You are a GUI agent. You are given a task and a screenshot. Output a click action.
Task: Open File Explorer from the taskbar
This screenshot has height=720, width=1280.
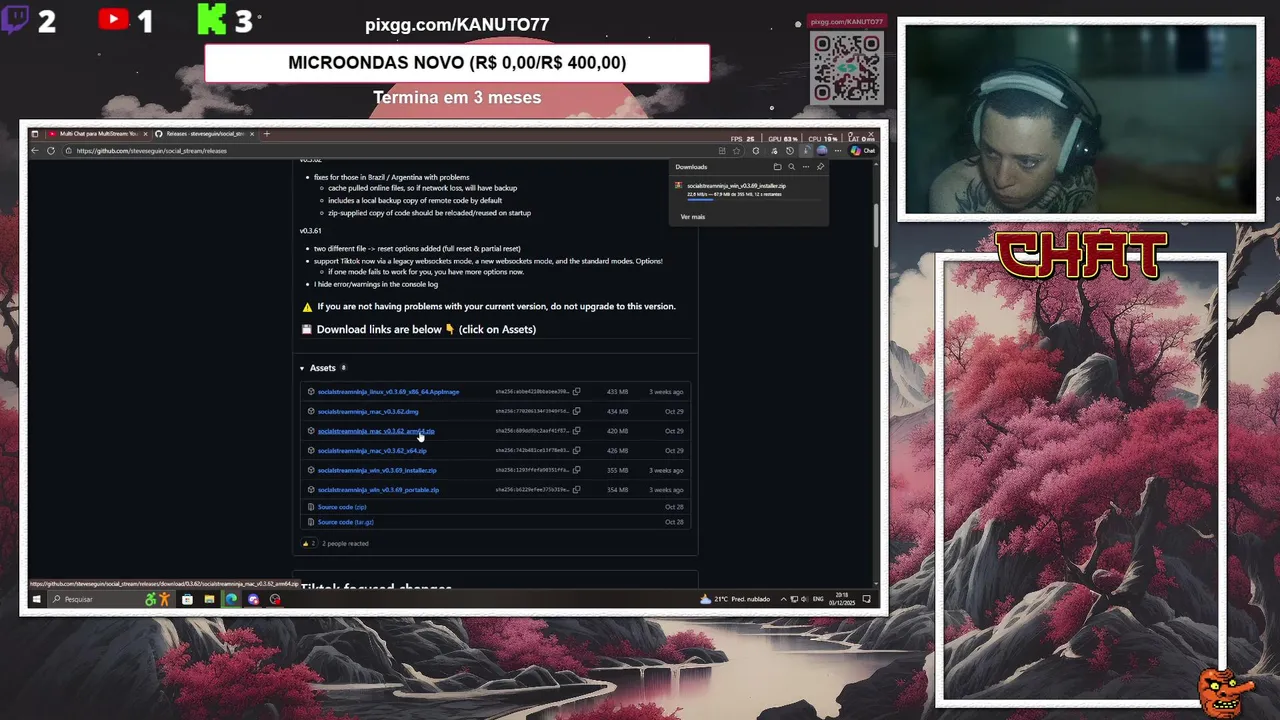(x=209, y=599)
